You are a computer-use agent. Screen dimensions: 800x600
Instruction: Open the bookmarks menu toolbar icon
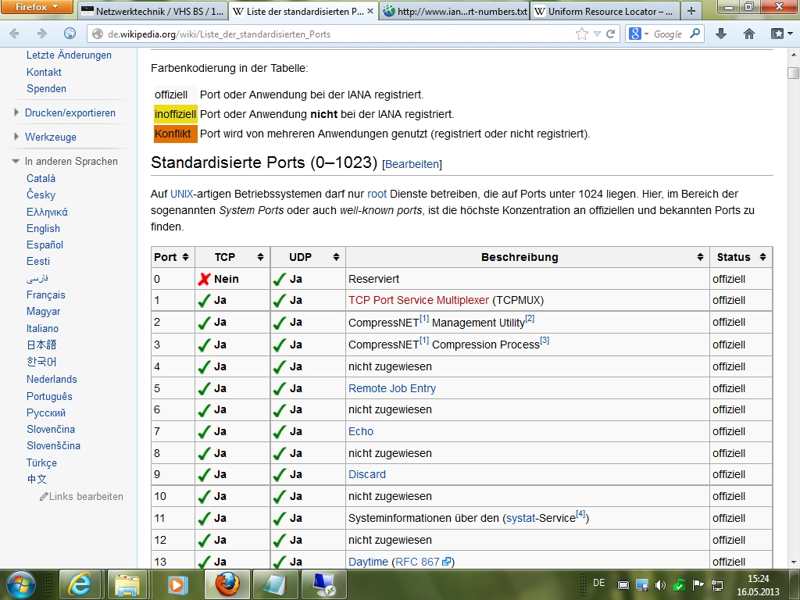pyautogui.click(x=780, y=34)
